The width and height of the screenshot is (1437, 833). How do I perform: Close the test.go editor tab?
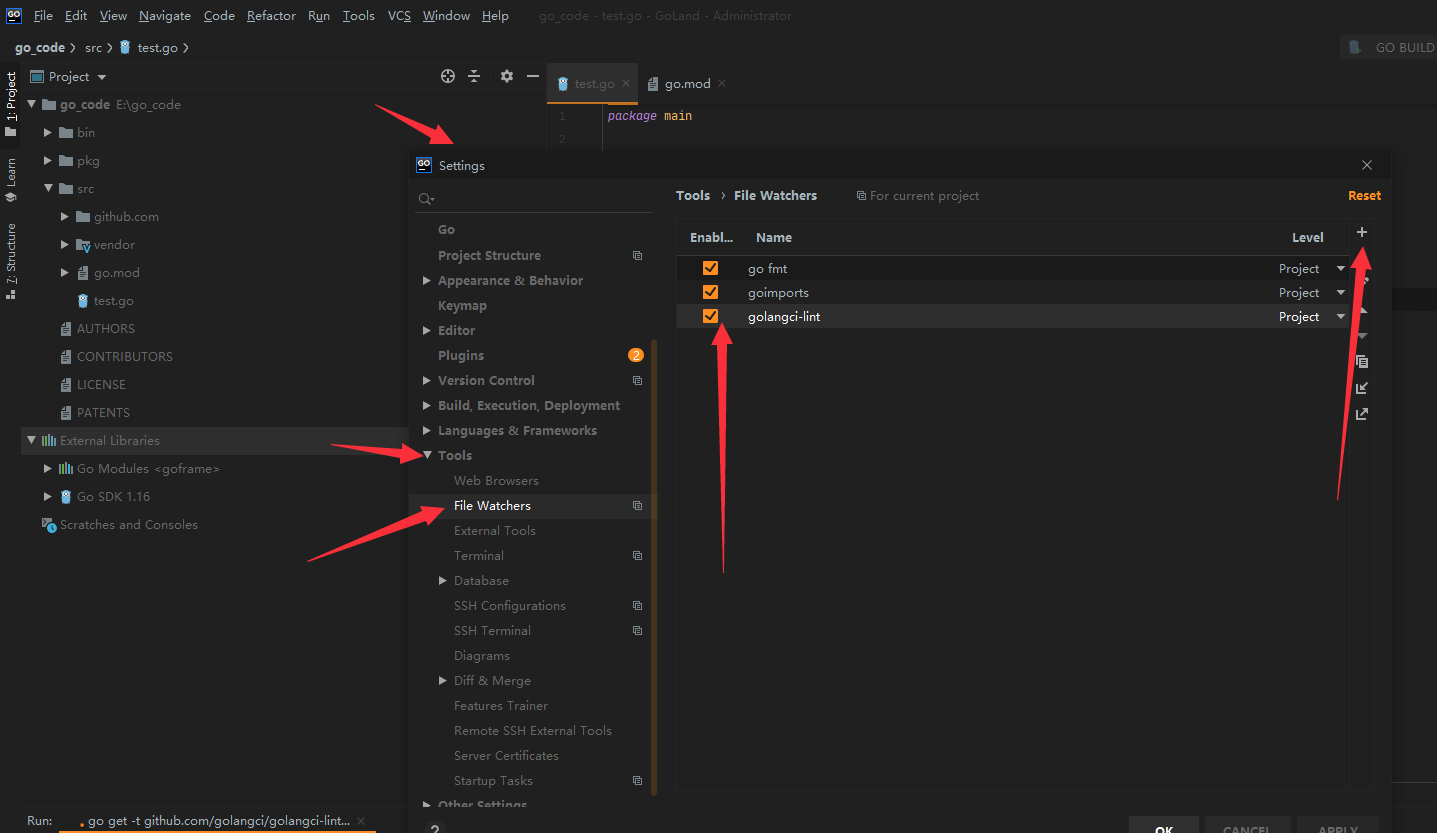click(626, 83)
